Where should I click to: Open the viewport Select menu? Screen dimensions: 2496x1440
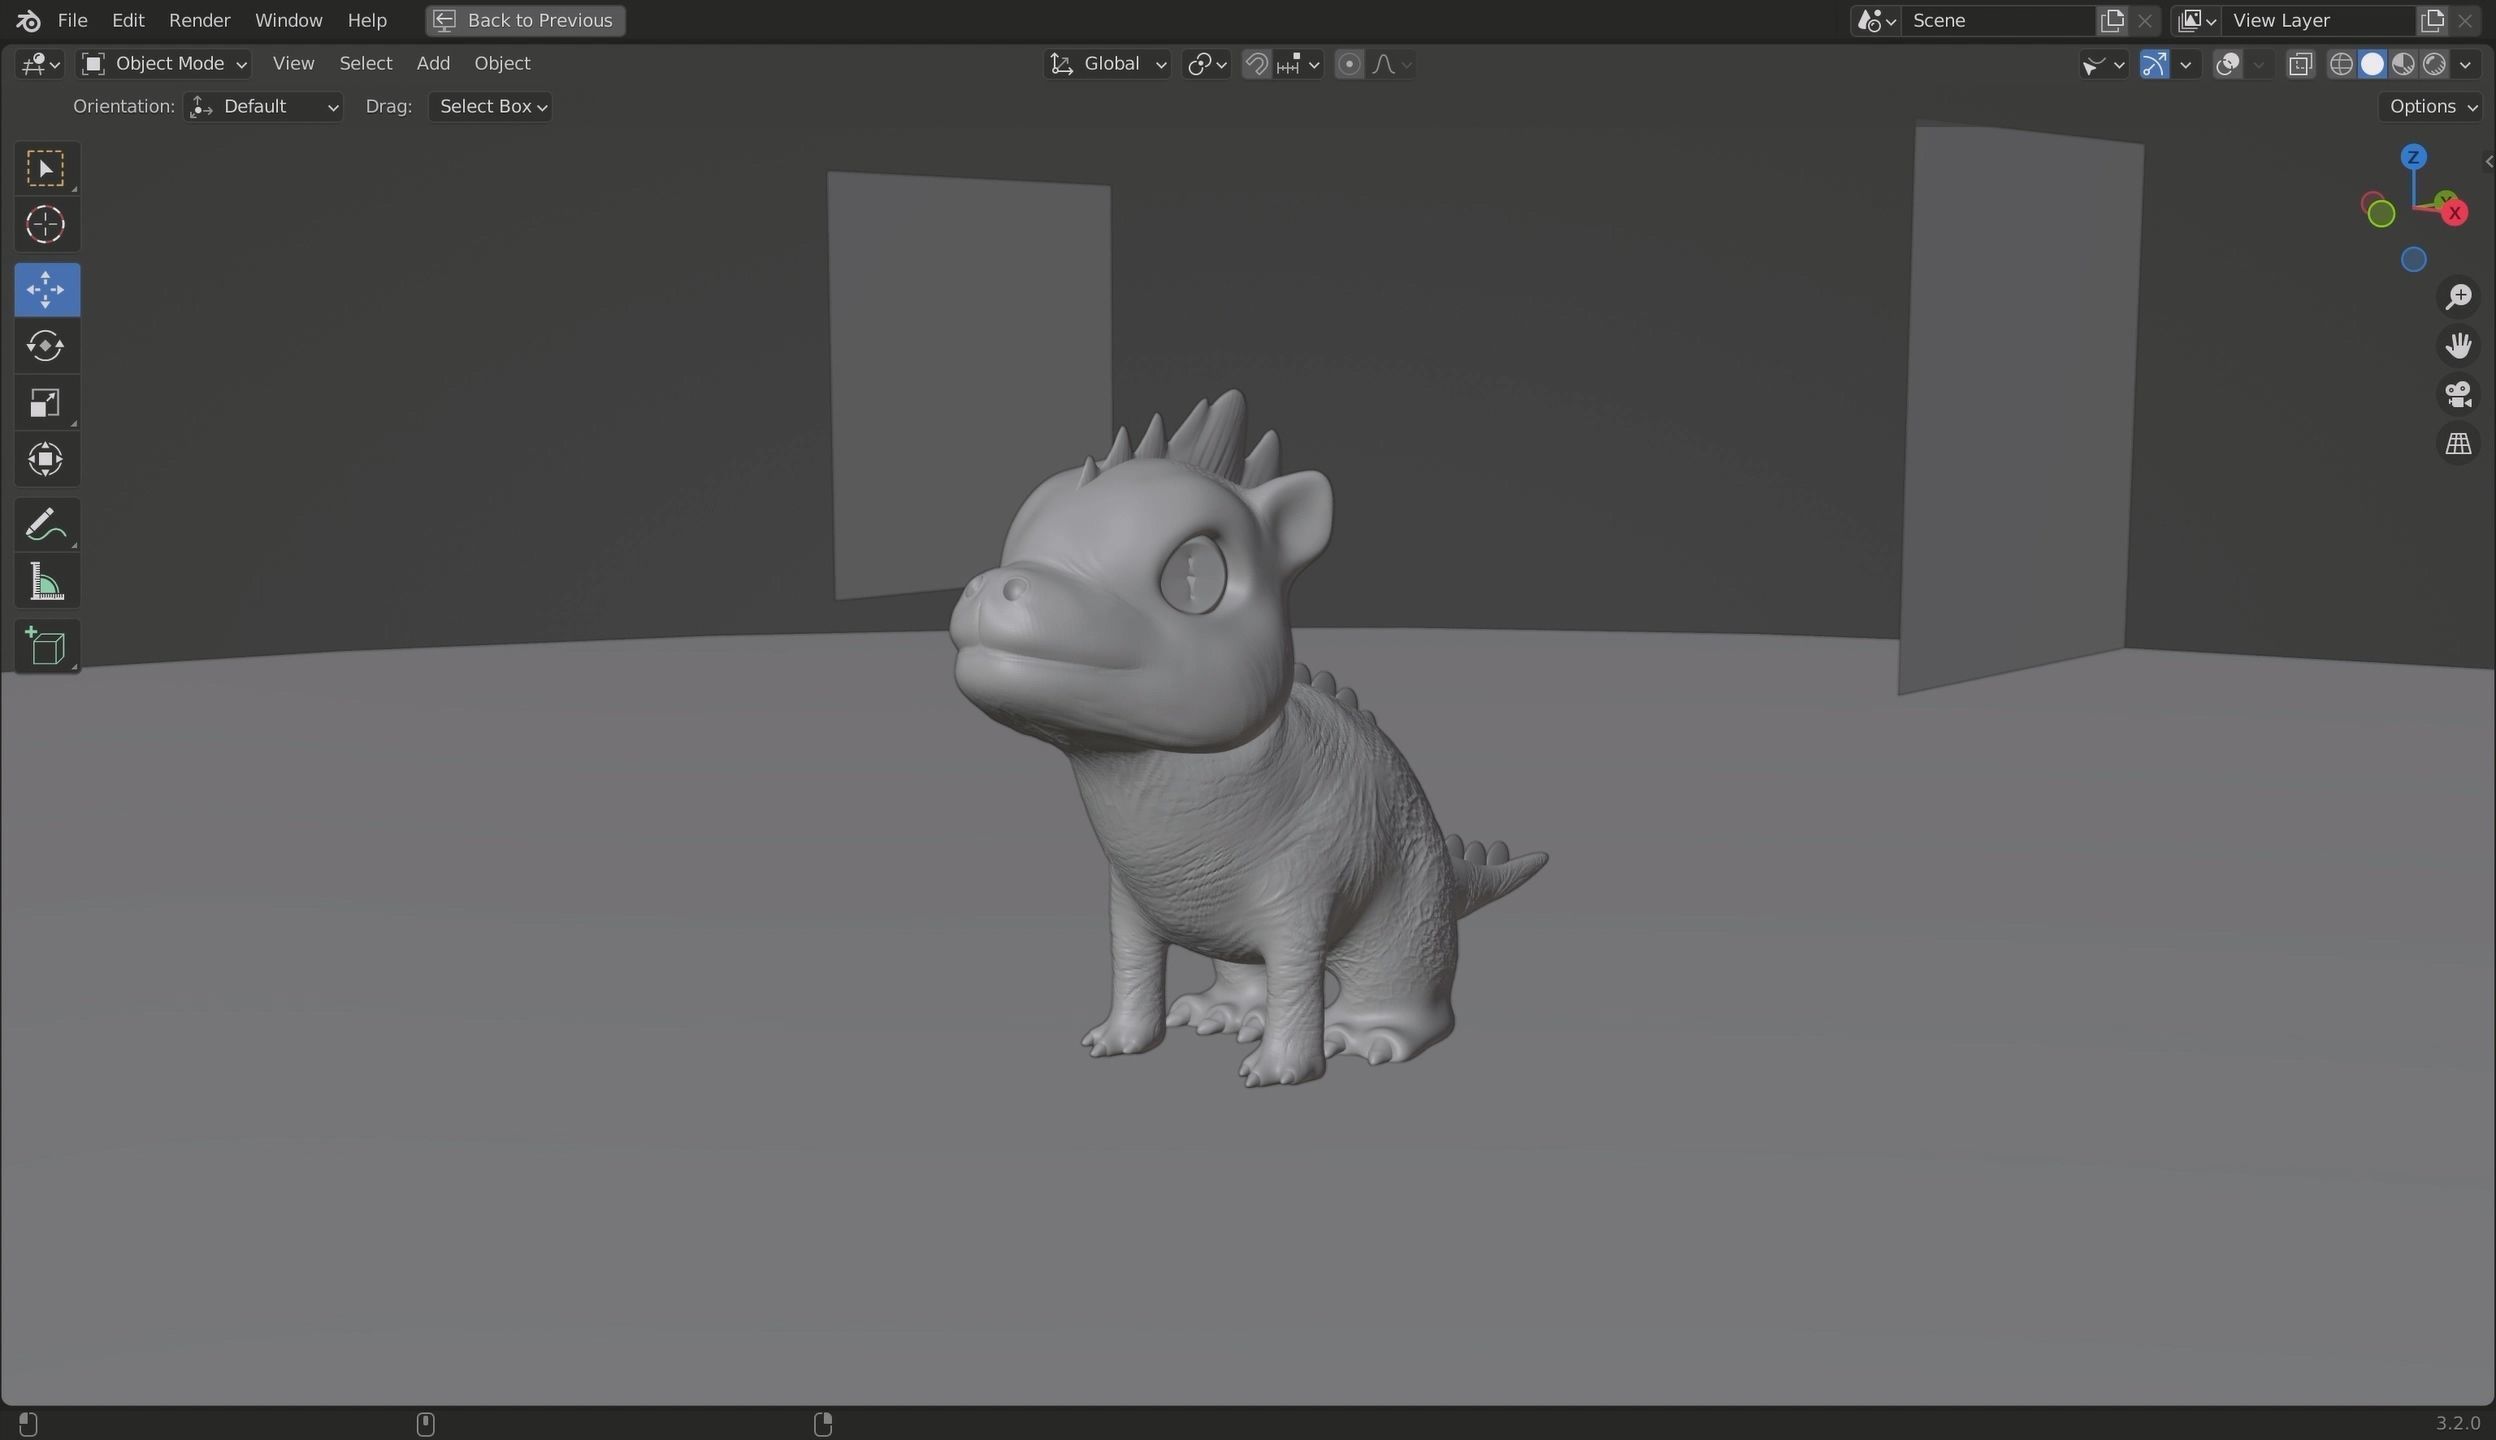[x=365, y=64]
